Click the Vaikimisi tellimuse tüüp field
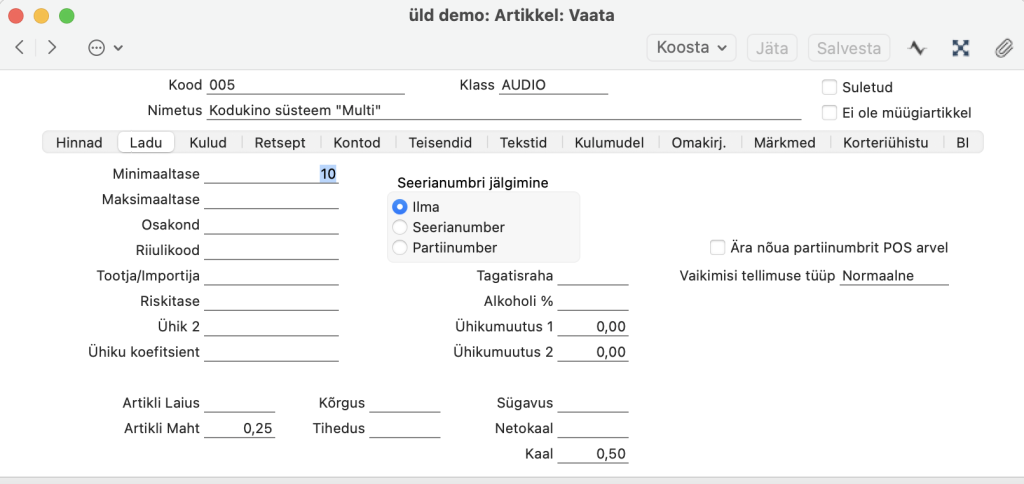 coord(893,276)
